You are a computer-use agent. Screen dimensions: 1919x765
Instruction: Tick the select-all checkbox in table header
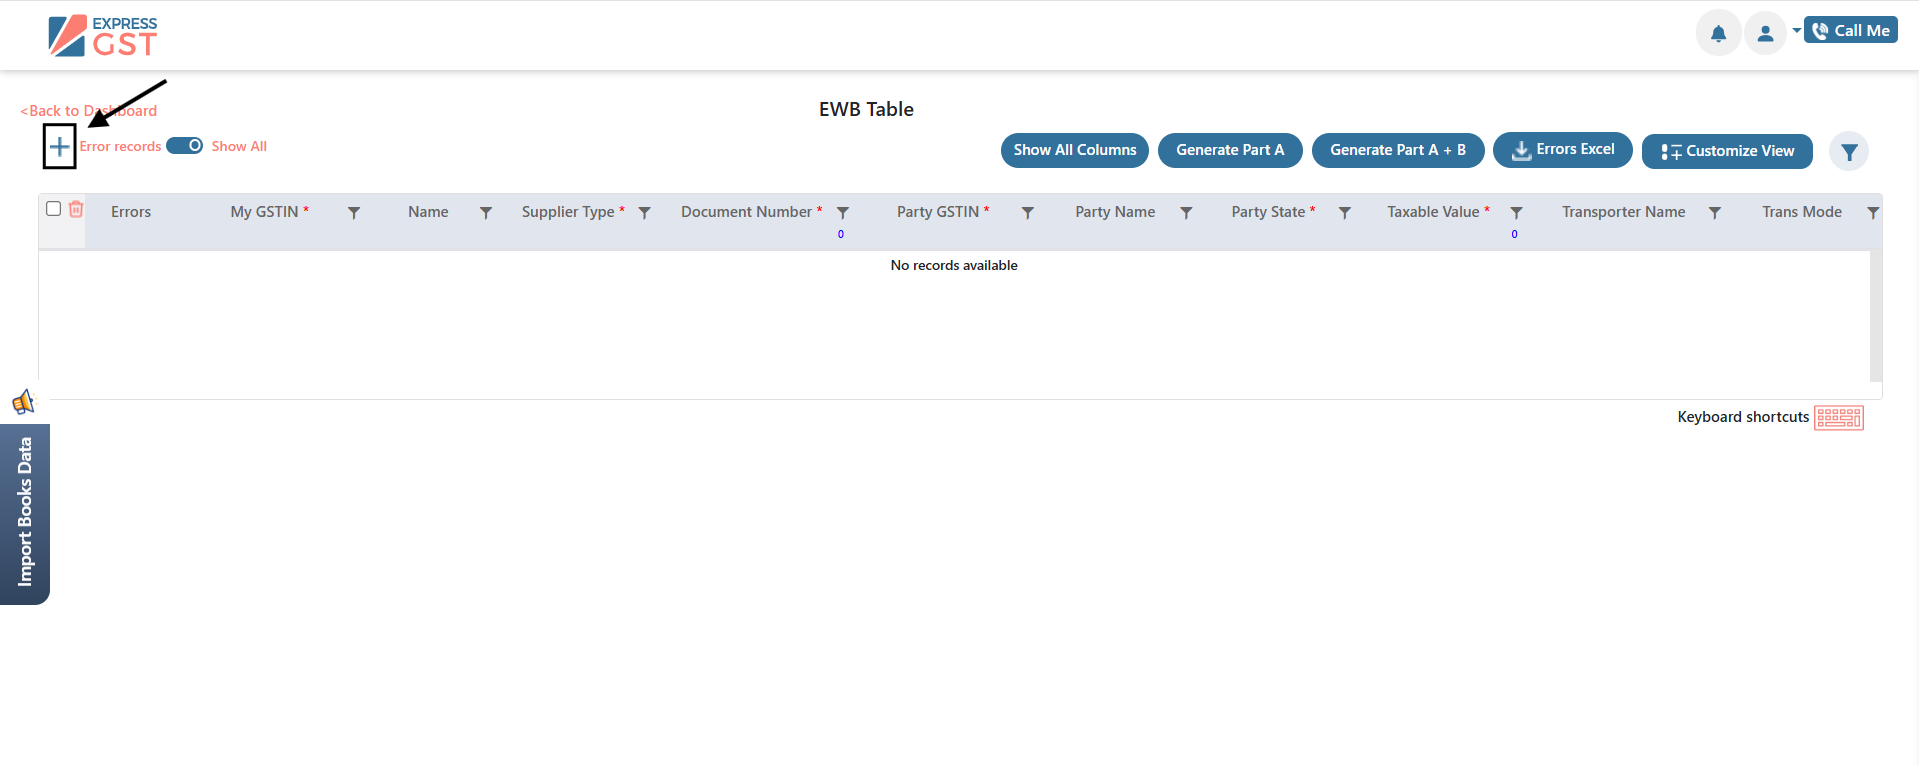(x=54, y=209)
